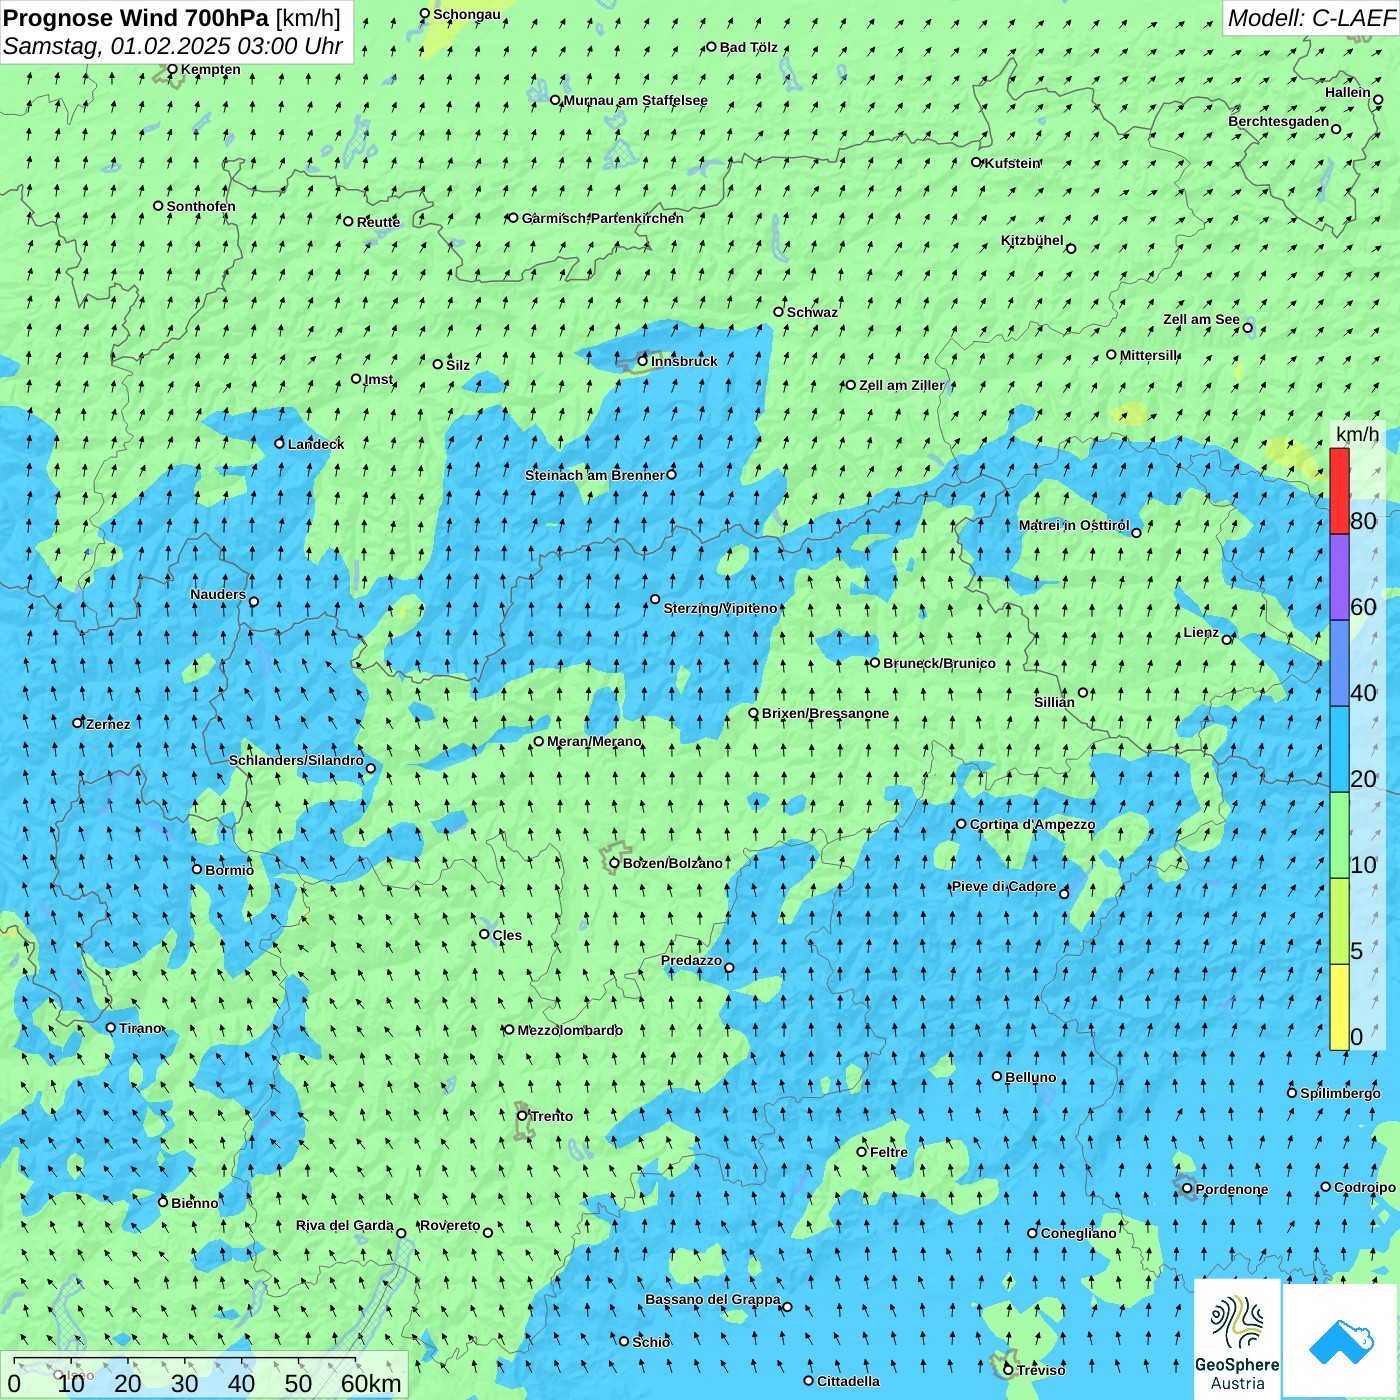Screen dimensions: 1400x1400
Task: Click the 'Nauders' label
Action: [x=217, y=594]
